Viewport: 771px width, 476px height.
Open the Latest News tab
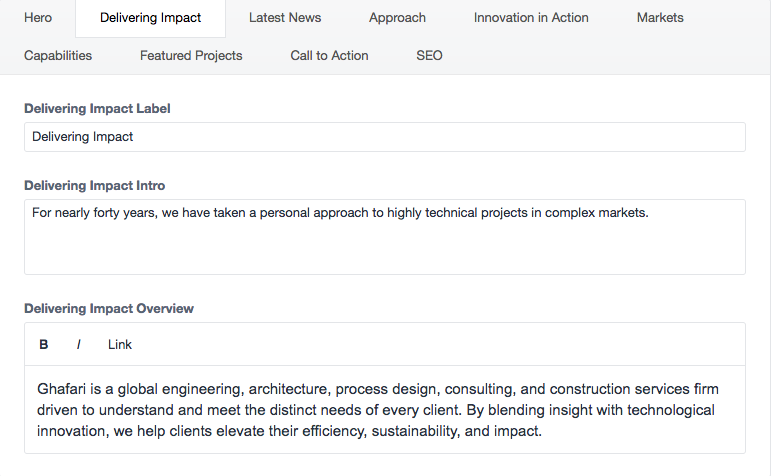pos(285,18)
